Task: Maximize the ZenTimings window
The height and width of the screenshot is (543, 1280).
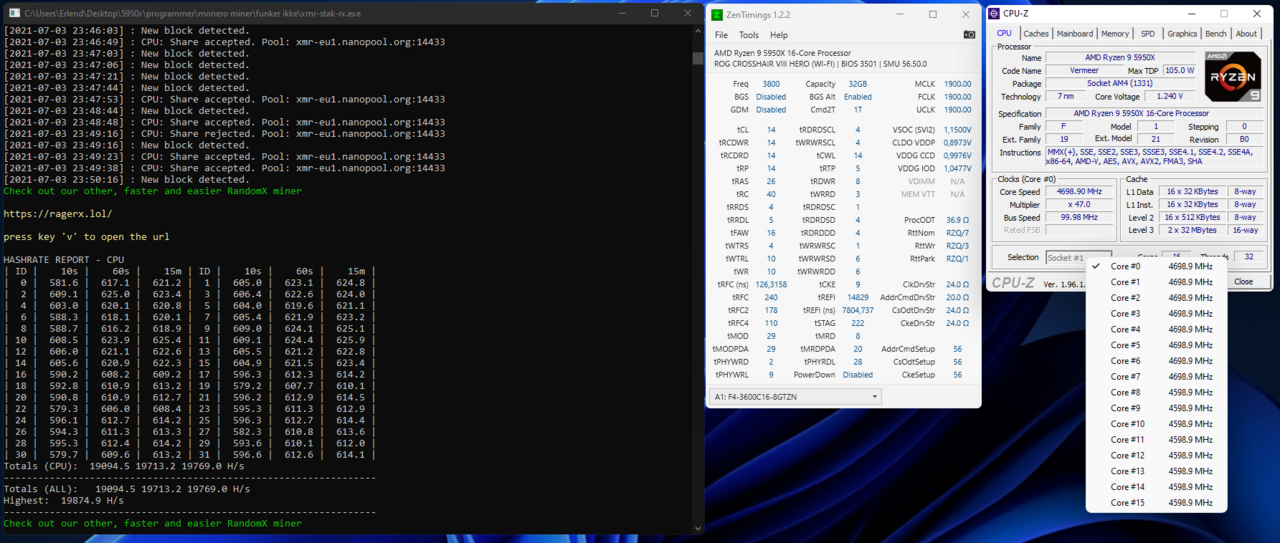Action: 932,14
